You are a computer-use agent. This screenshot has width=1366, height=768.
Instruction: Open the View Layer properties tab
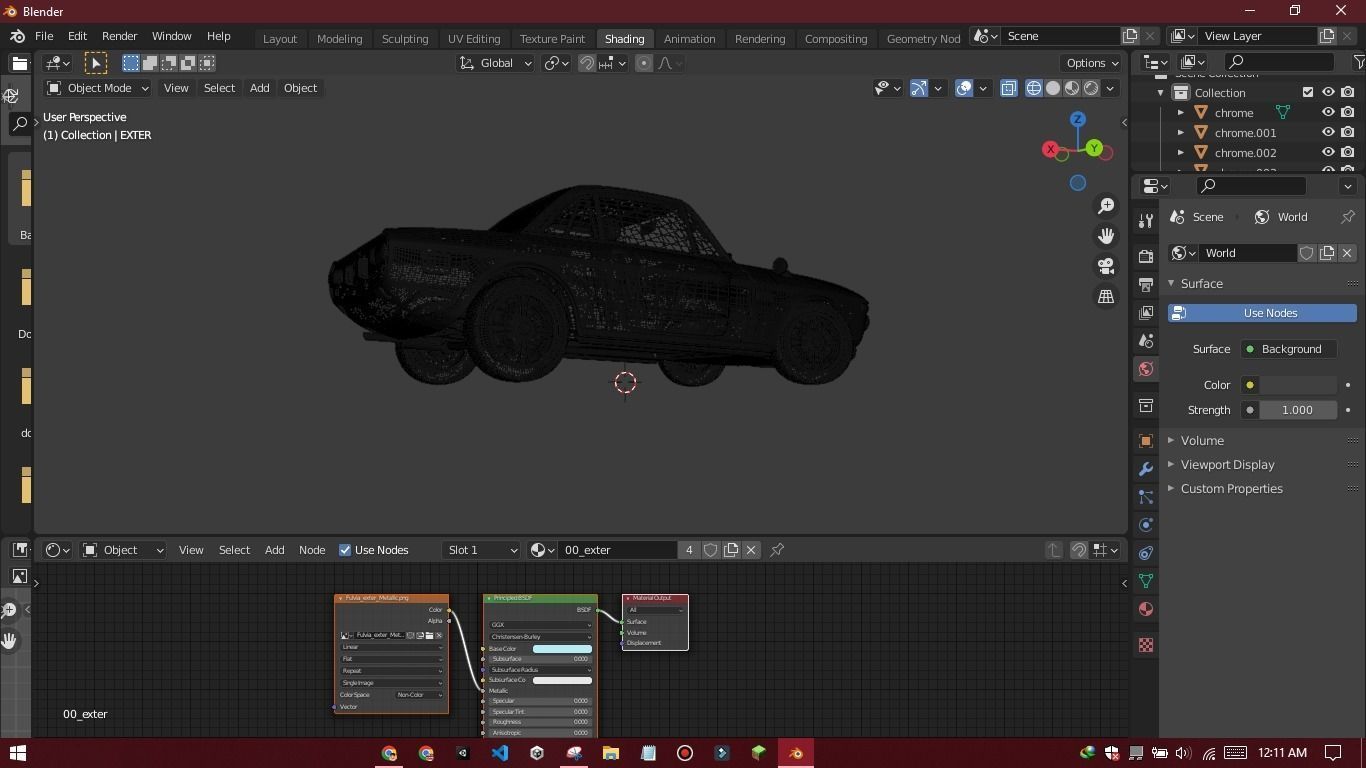point(1146,313)
